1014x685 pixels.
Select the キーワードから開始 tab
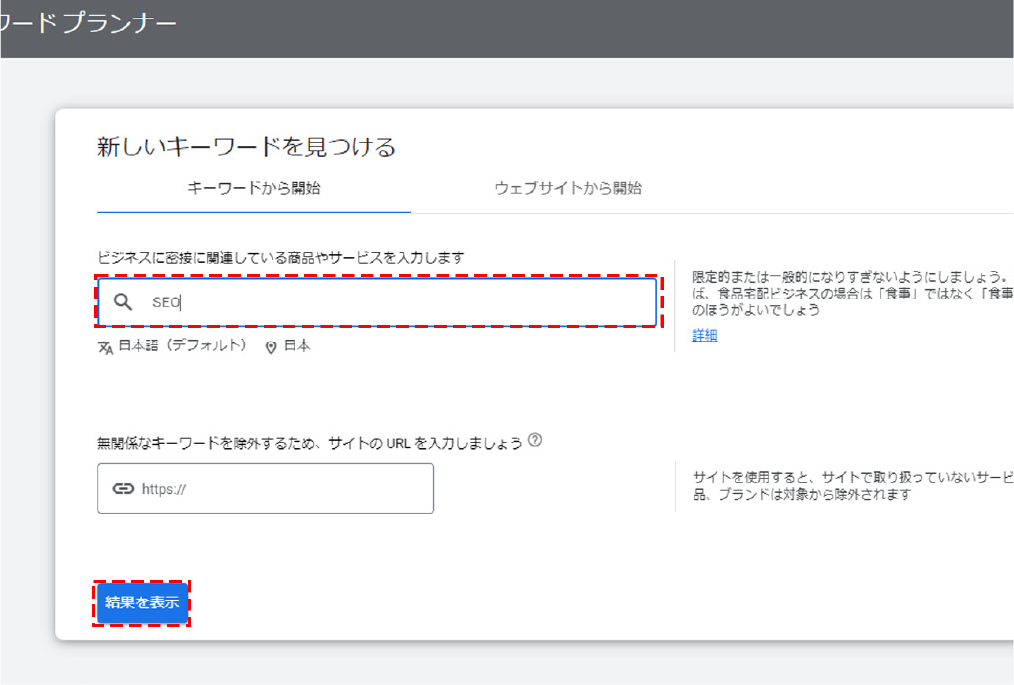coord(254,188)
